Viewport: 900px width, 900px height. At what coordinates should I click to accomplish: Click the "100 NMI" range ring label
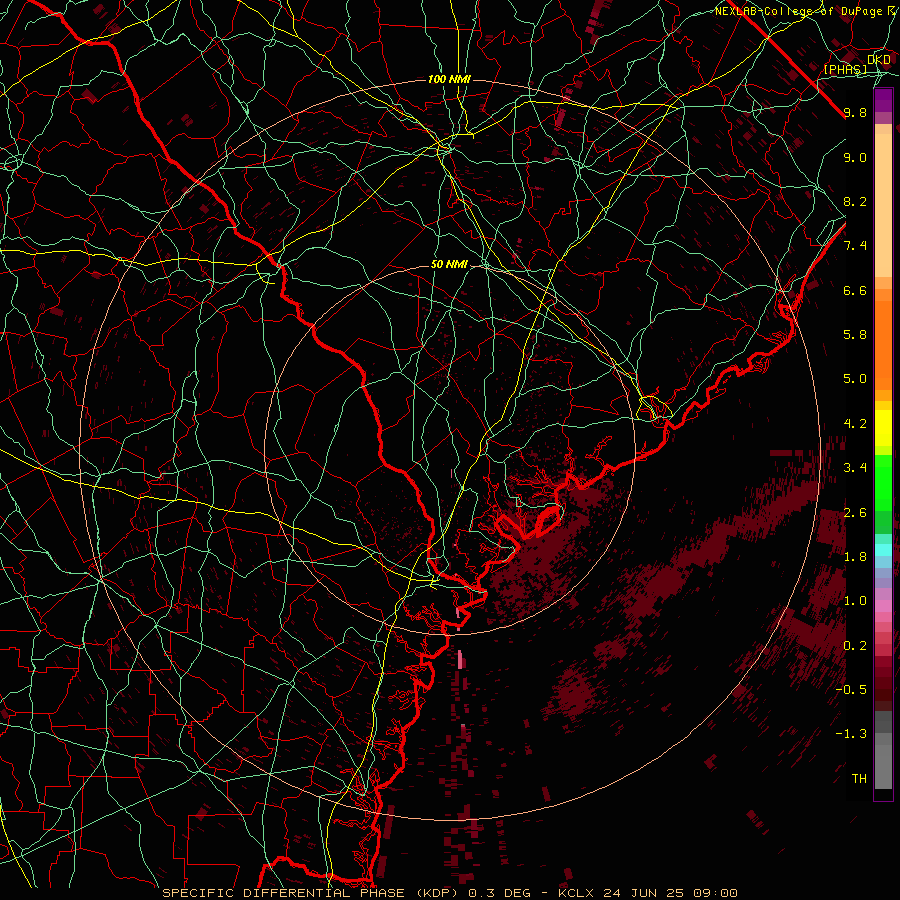click(x=449, y=79)
